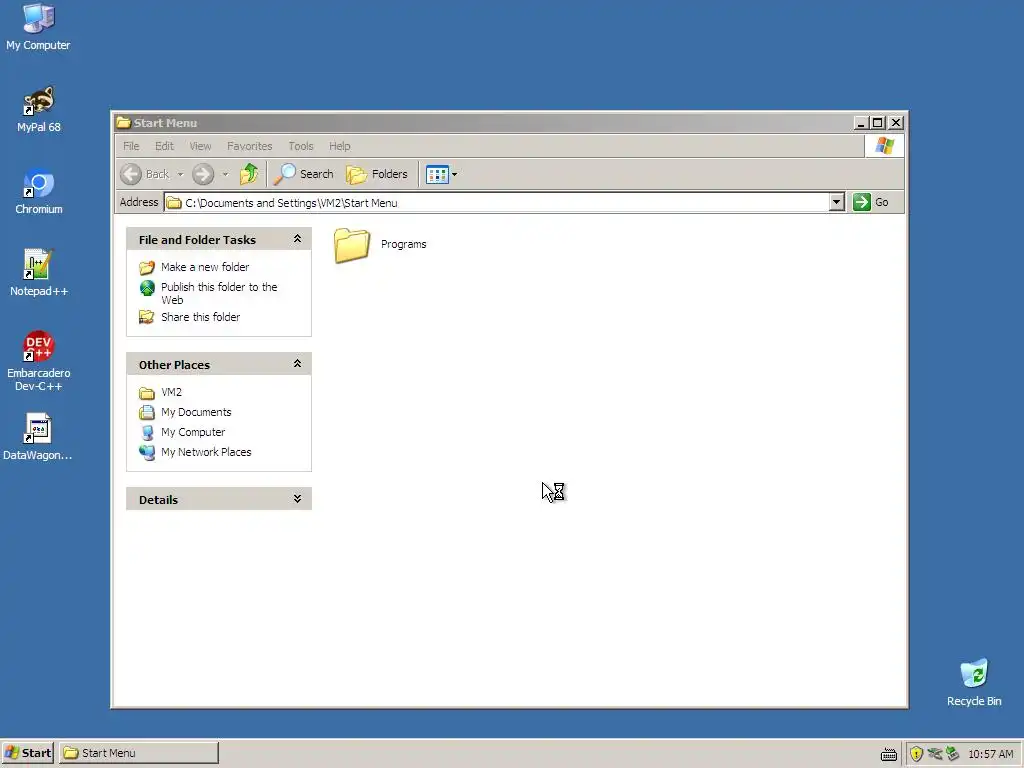Click the Forward arrow button

point(203,174)
